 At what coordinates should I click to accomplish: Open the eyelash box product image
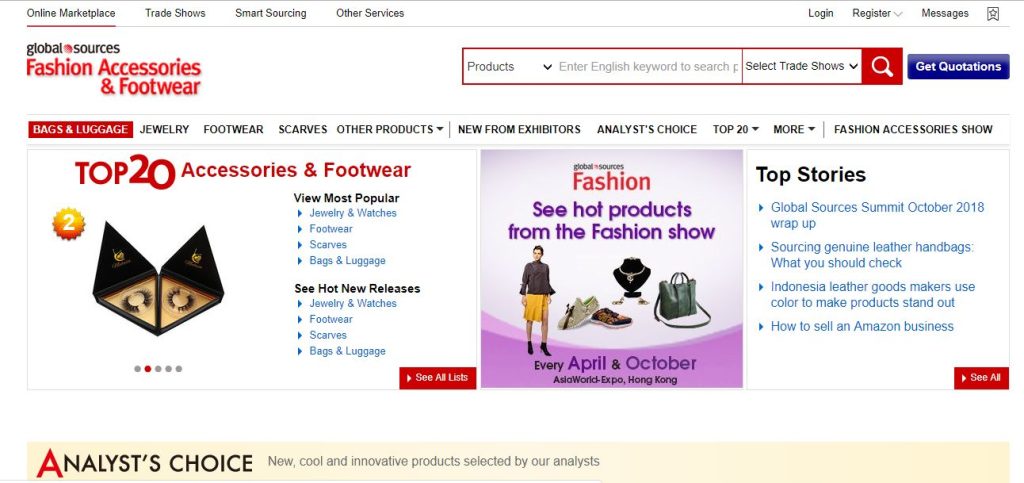point(158,281)
